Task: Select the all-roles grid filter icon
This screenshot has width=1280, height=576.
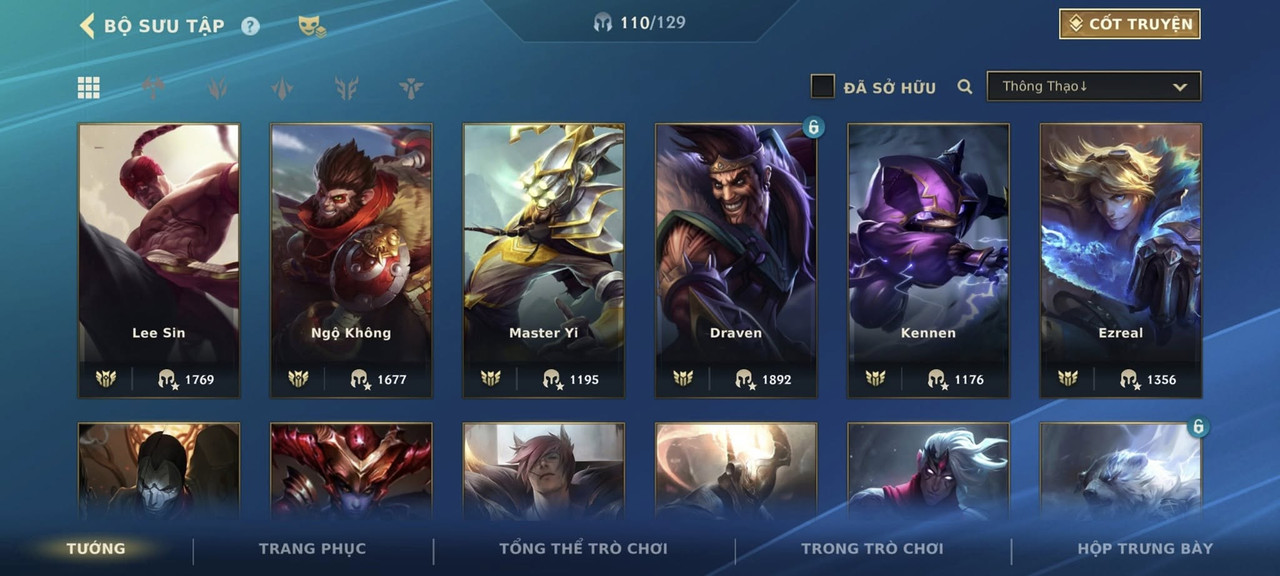Action: (x=89, y=88)
